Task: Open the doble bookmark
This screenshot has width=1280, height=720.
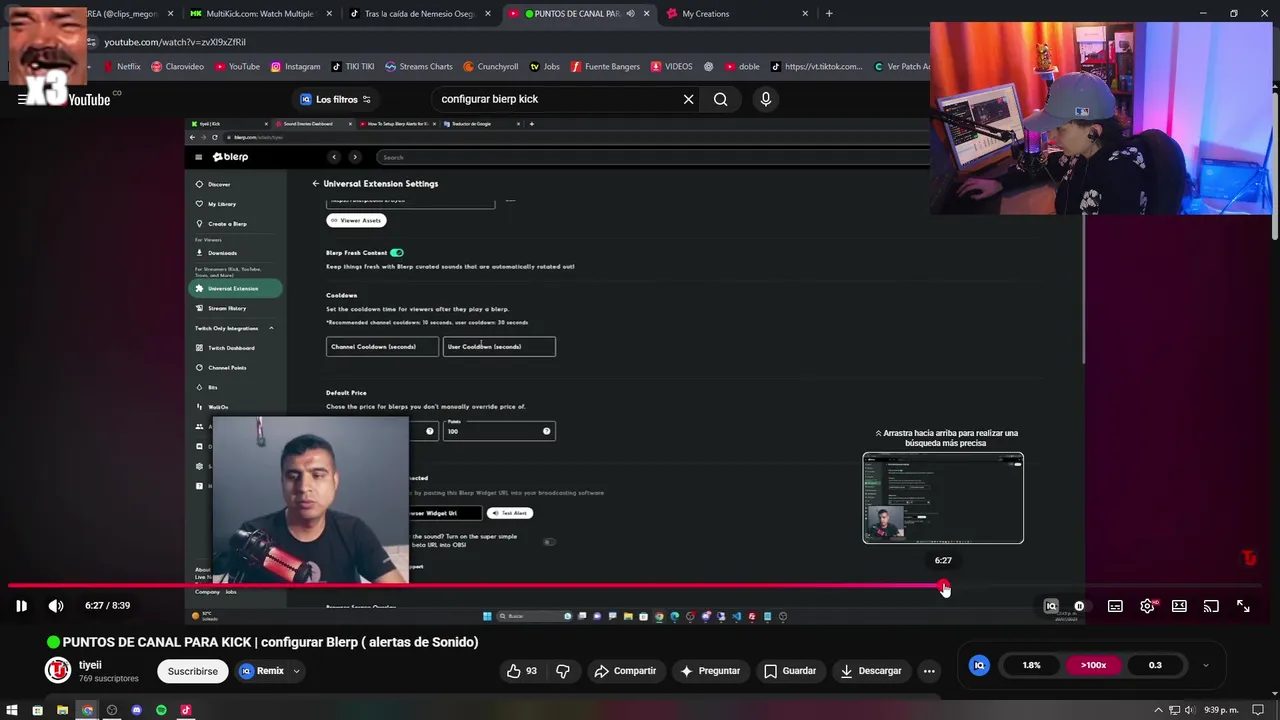Action: 742,67
